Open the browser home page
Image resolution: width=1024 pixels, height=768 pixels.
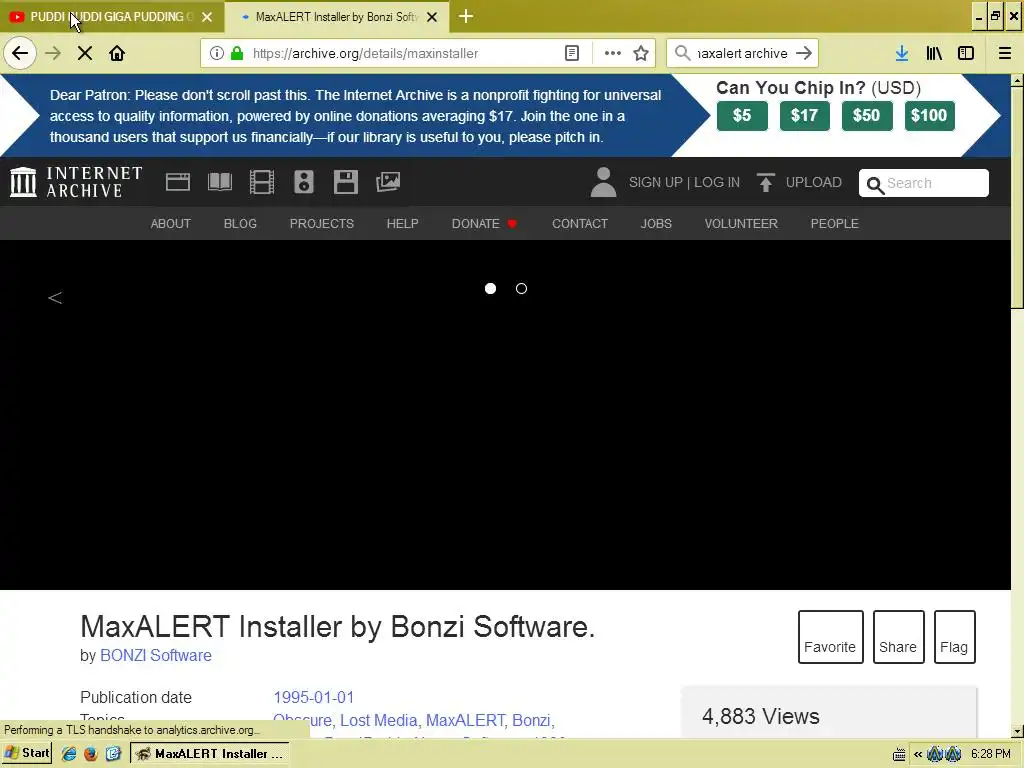click(x=117, y=53)
